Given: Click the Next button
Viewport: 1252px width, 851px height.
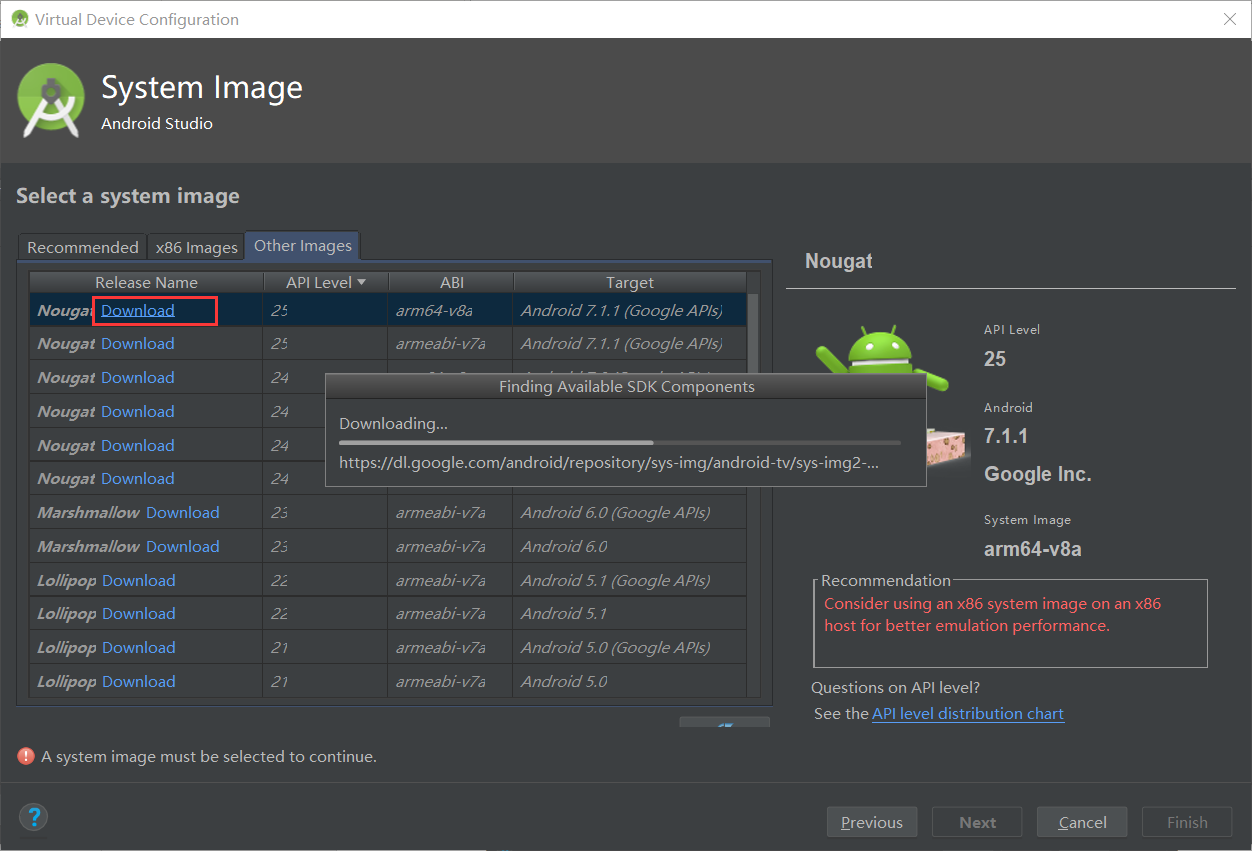Looking at the screenshot, I should (x=977, y=822).
